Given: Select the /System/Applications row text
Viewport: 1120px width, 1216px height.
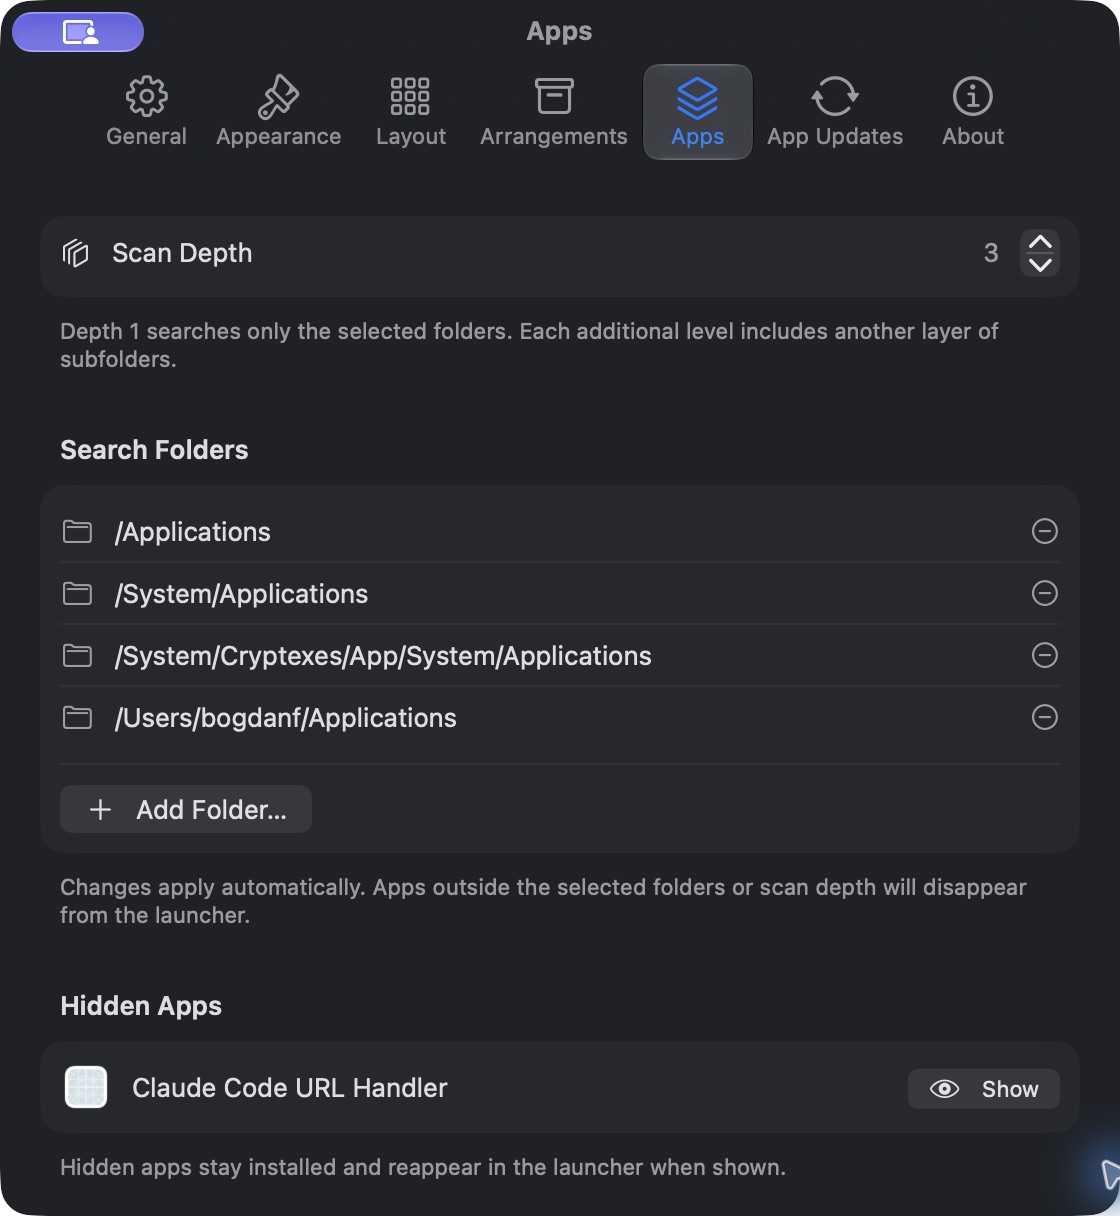Looking at the screenshot, I should pos(241,594).
